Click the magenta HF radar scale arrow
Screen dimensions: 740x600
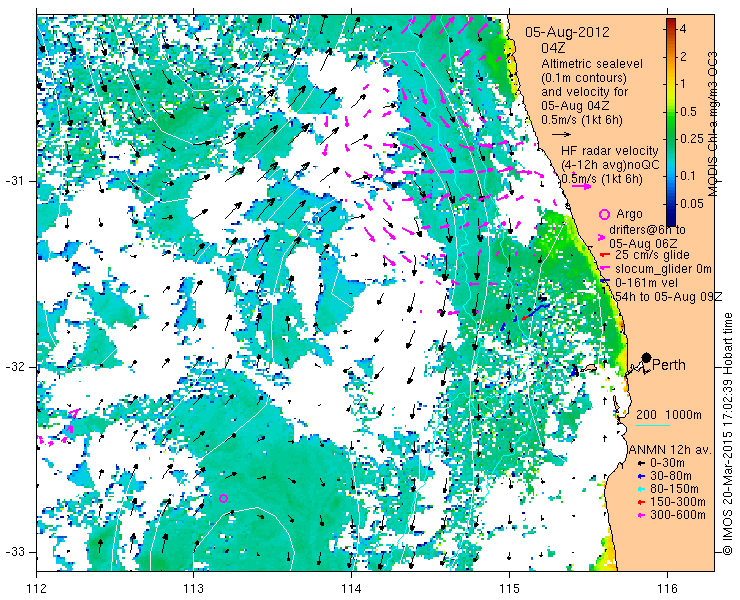581,186
